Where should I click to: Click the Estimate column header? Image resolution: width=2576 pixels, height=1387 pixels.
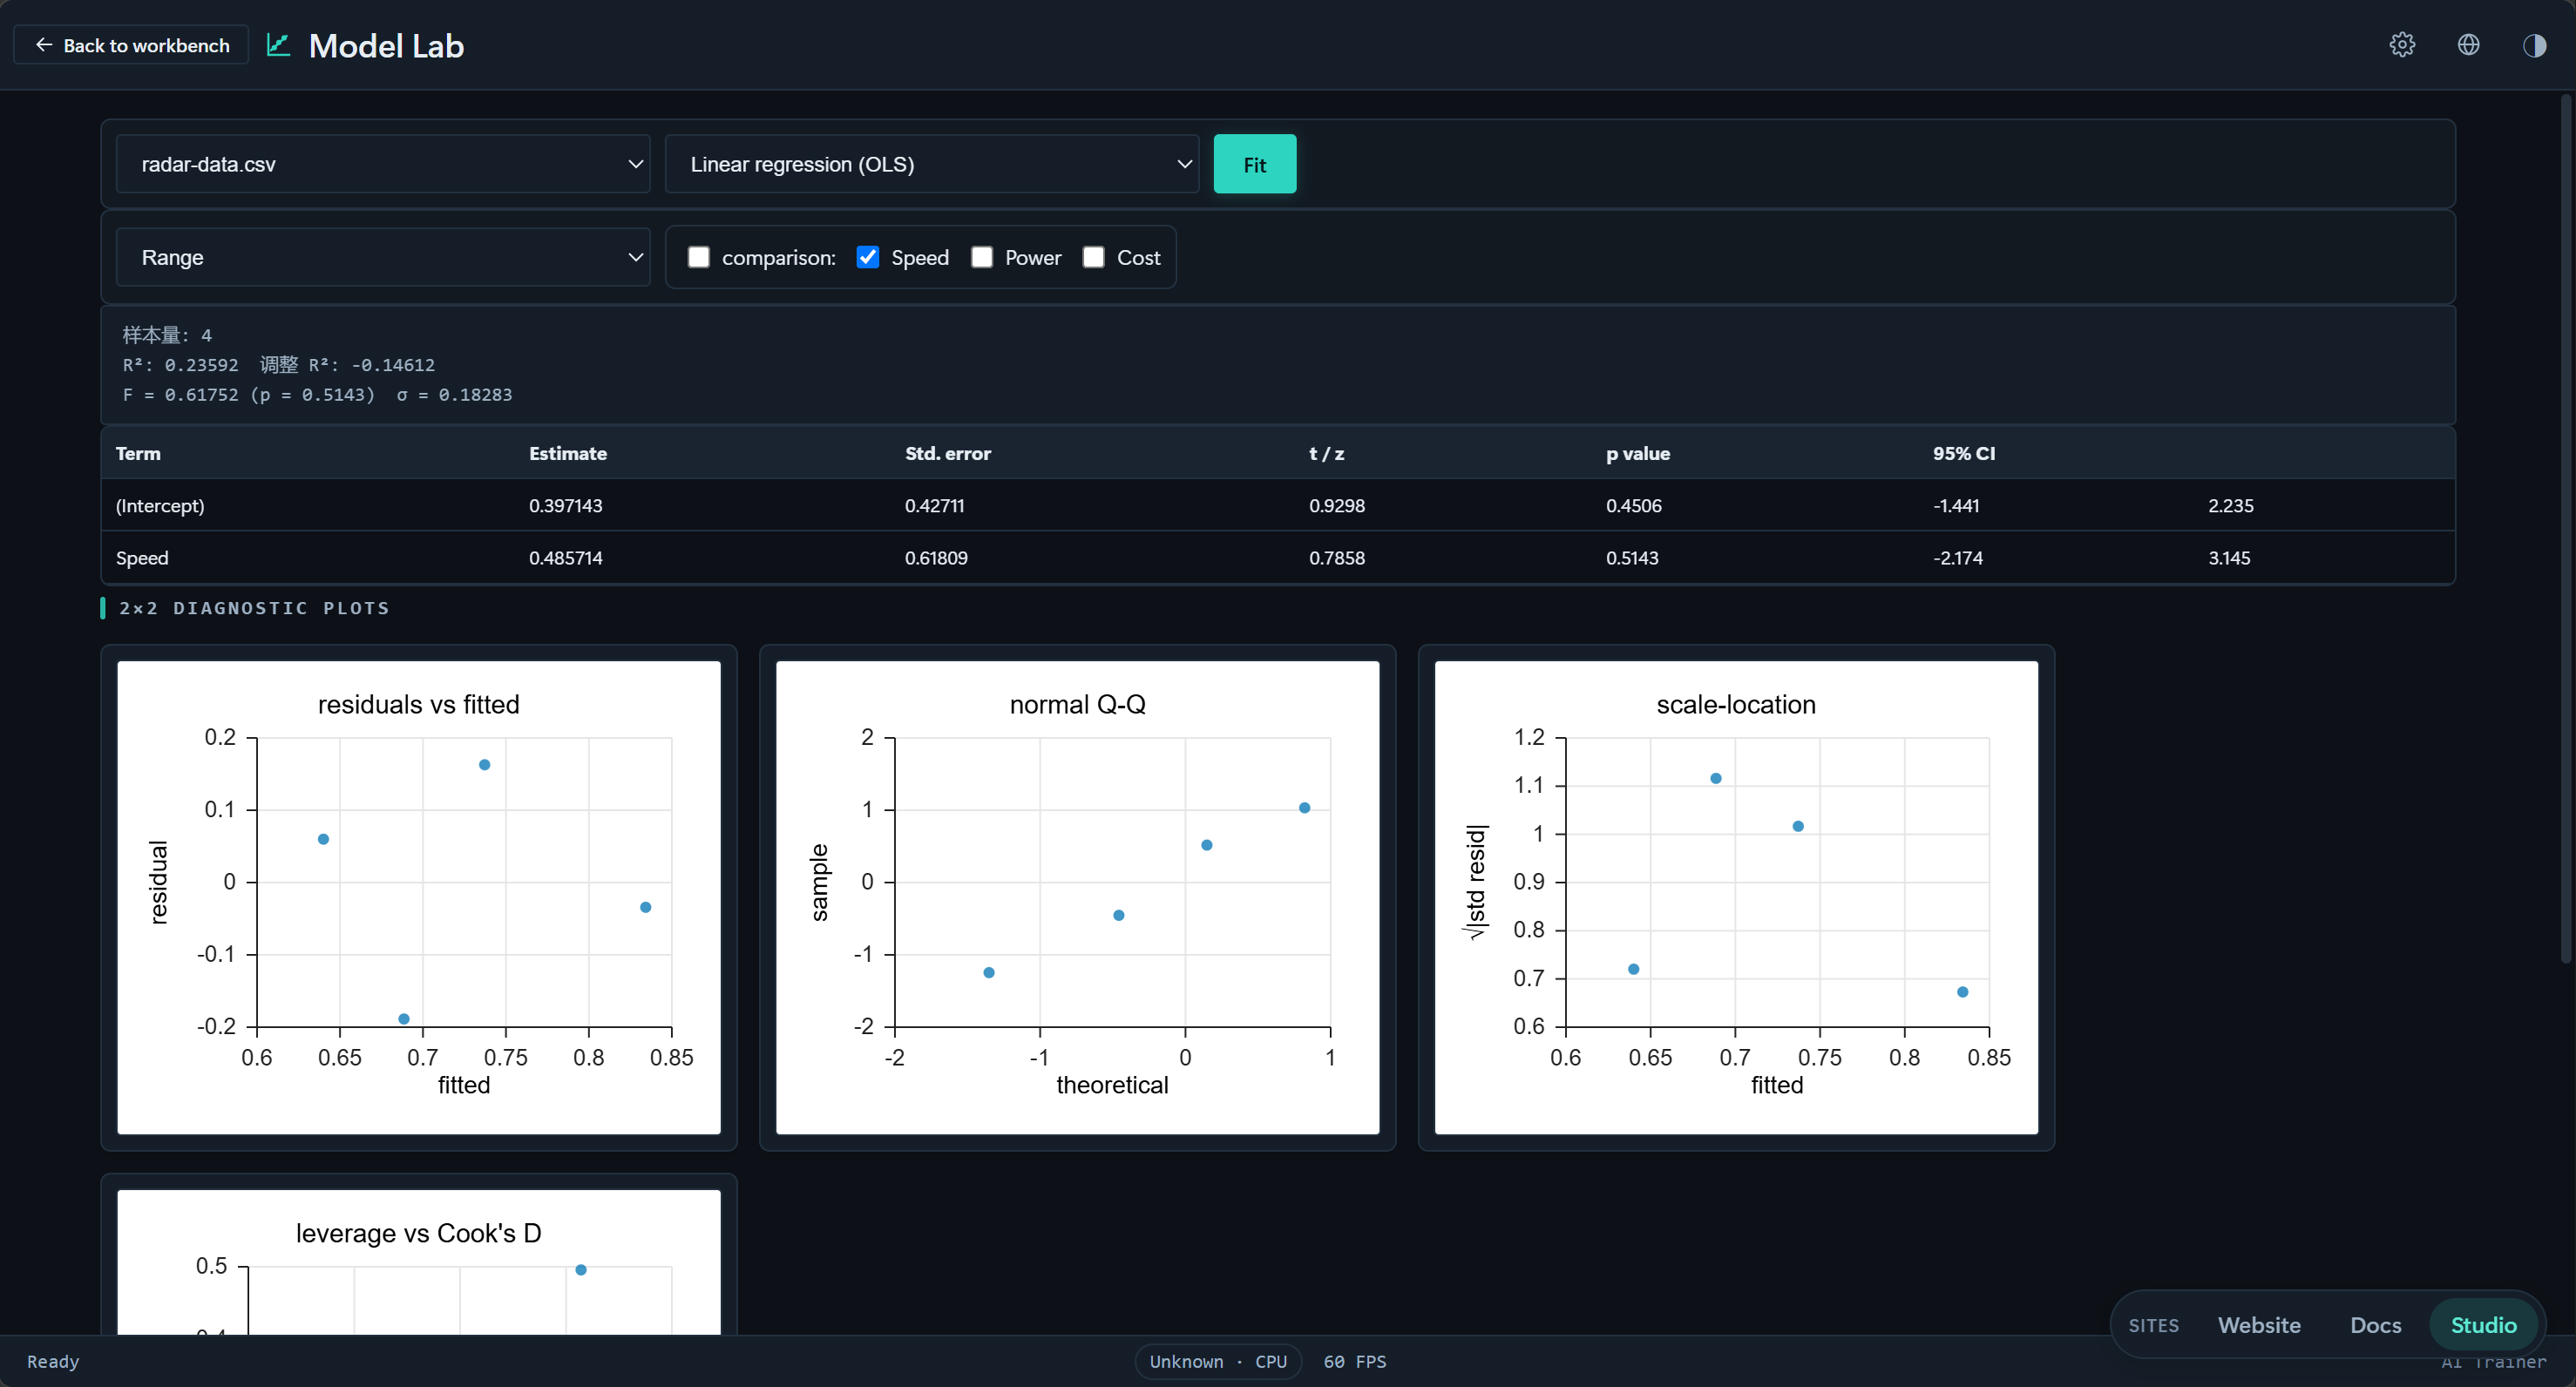pyautogui.click(x=568, y=454)
